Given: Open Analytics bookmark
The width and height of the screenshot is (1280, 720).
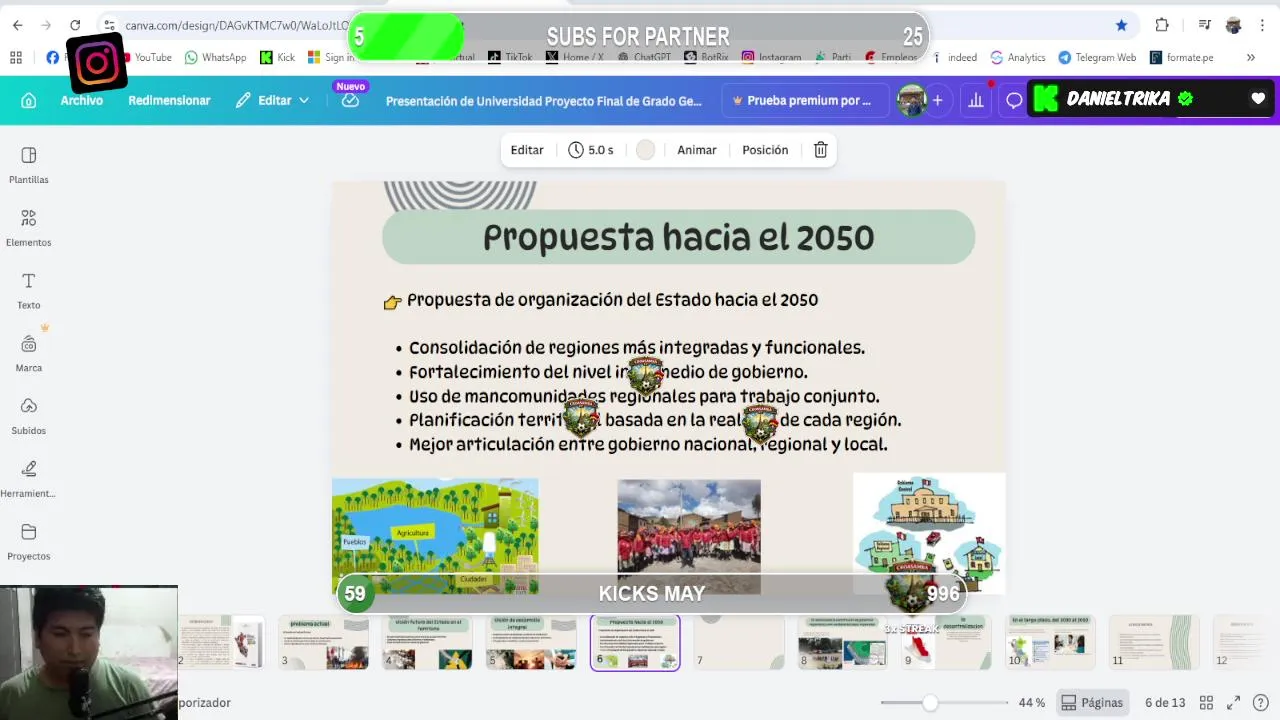Looking at the screenshot, I should 1017,58.
